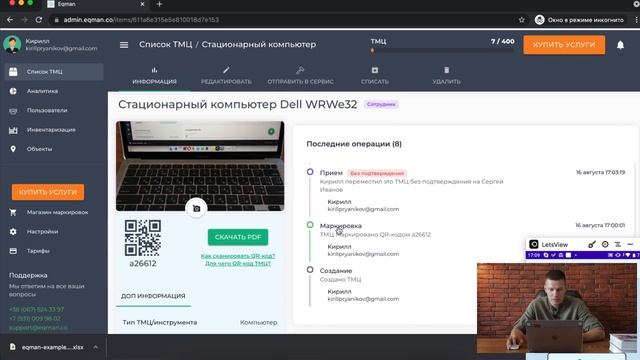Click the LetsView brush icon
Image resolution: width=640 pixels, height=360 pixels.
591,244
